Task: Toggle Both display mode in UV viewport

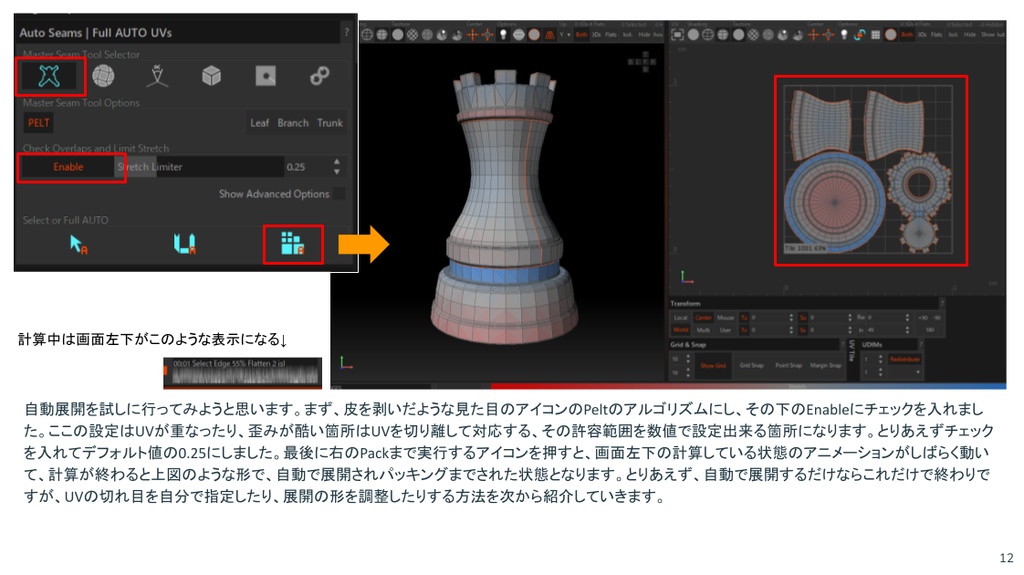Action: click(x=907, y=35)
